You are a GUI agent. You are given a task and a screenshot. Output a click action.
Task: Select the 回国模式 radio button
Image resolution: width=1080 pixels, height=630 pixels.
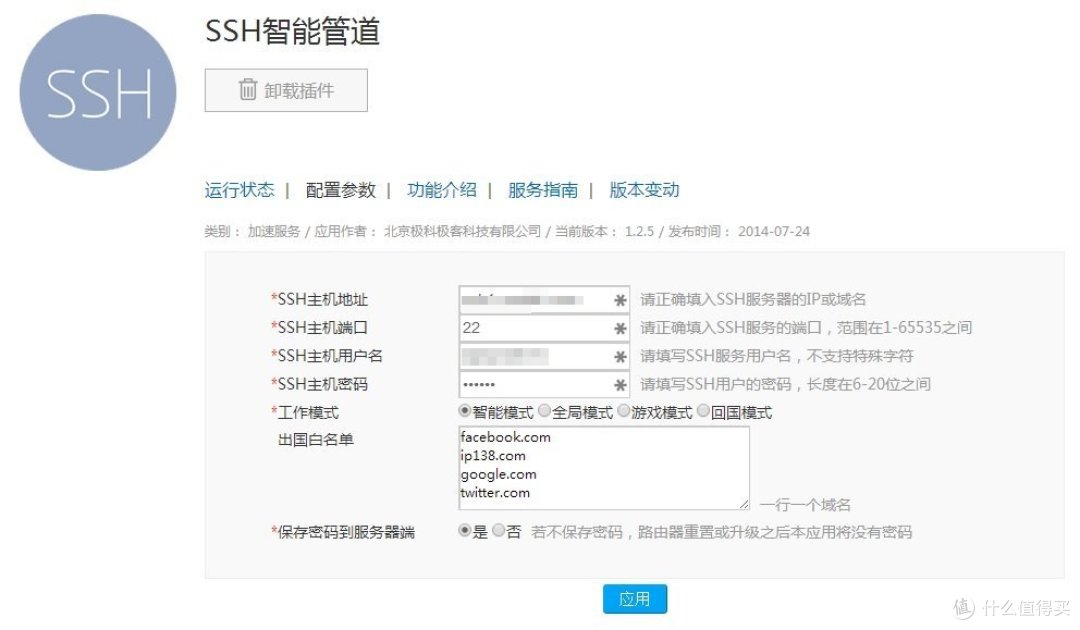(x=703, y=411)
